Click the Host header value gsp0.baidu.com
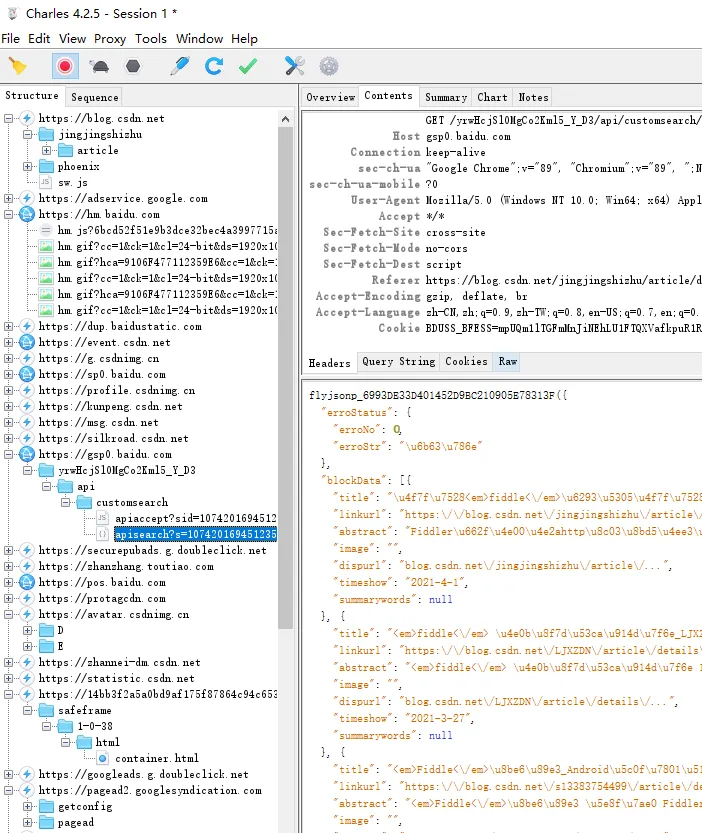The image size is (702, 833). (468, 137)
